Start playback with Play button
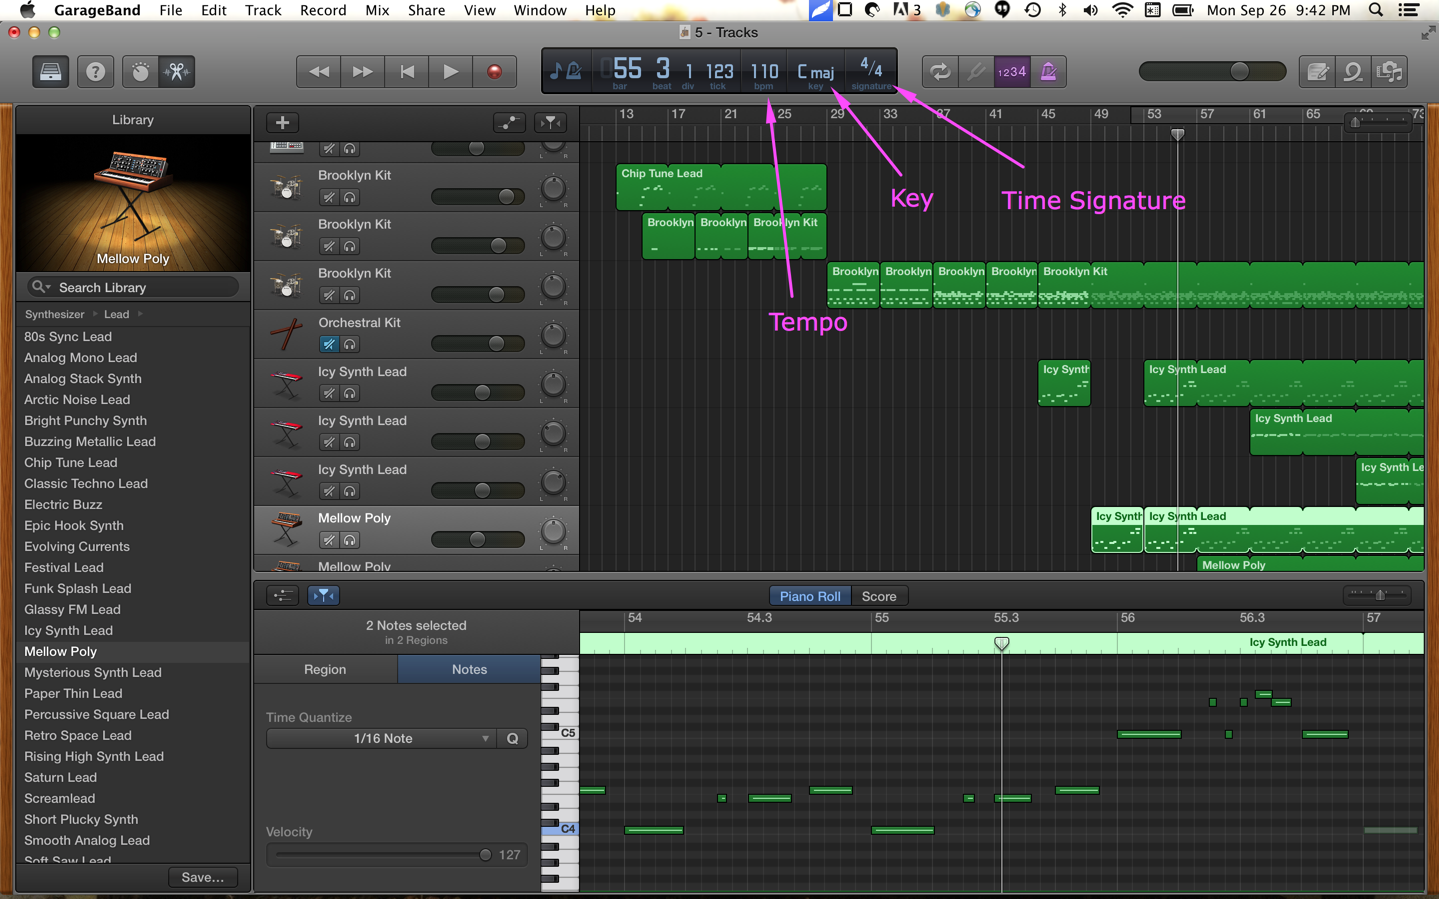Screen dimensions: 1439x899 click(x=450, y=72)
